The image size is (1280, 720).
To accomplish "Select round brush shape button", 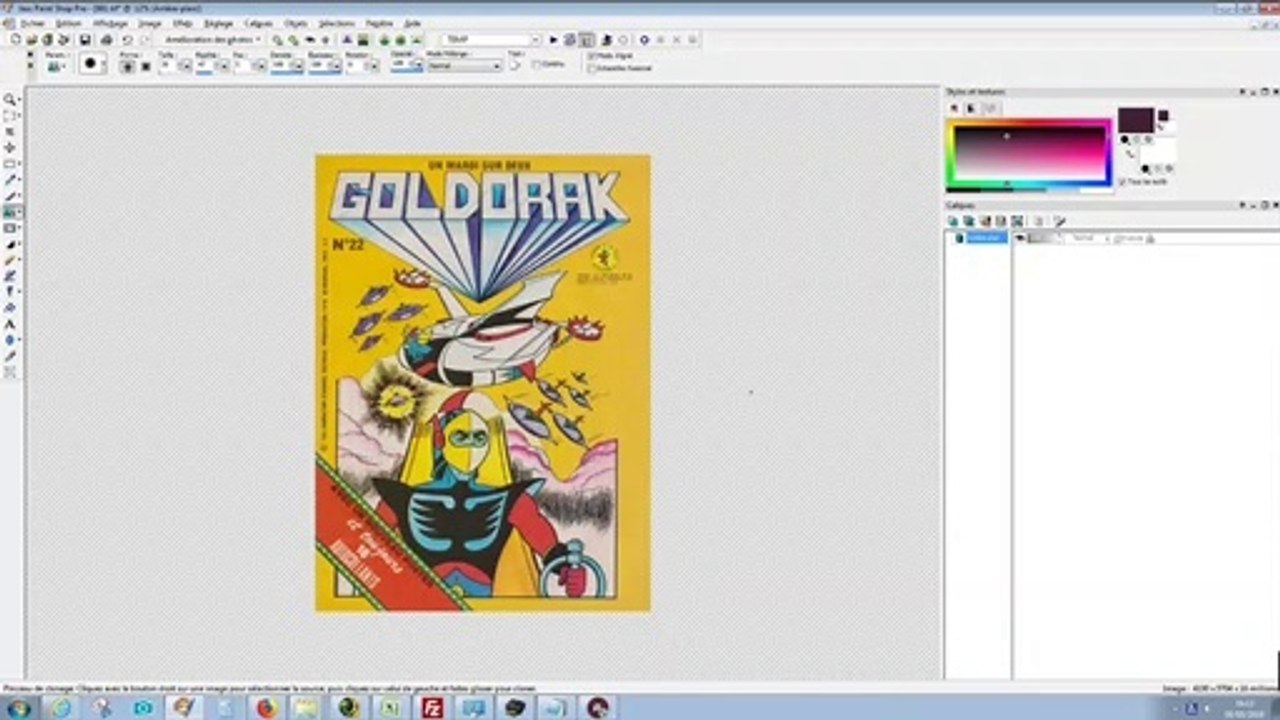I will click(x=128, y=66).
